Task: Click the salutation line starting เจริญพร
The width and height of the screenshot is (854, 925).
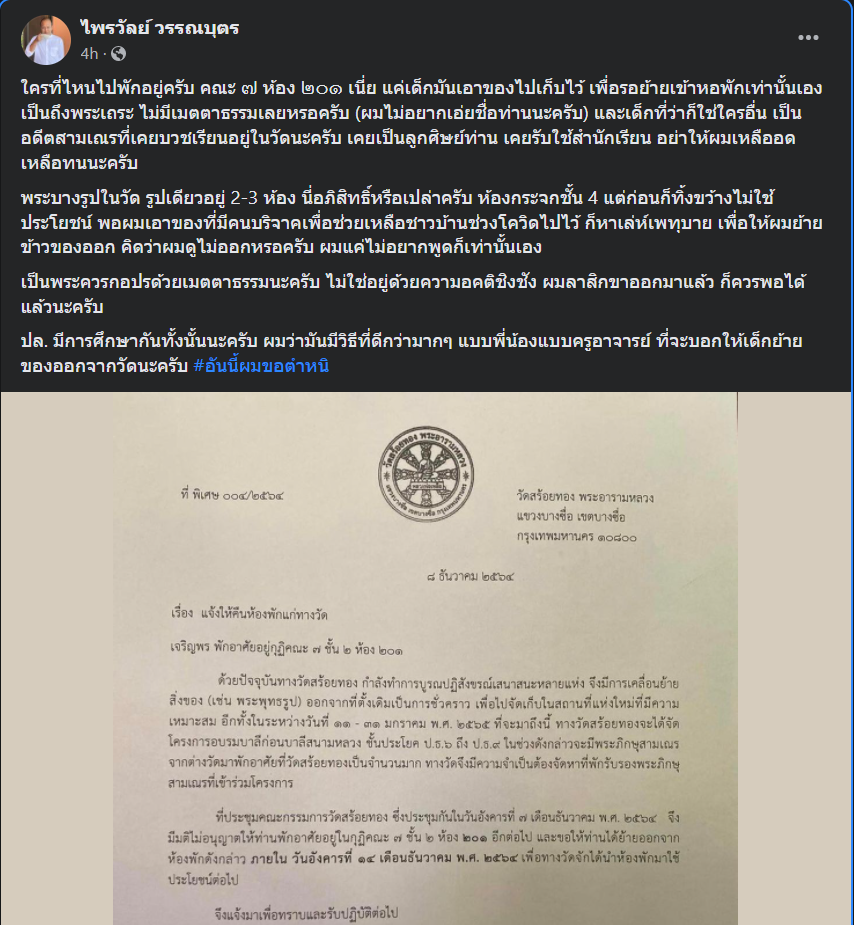Action: coord(286,649)
